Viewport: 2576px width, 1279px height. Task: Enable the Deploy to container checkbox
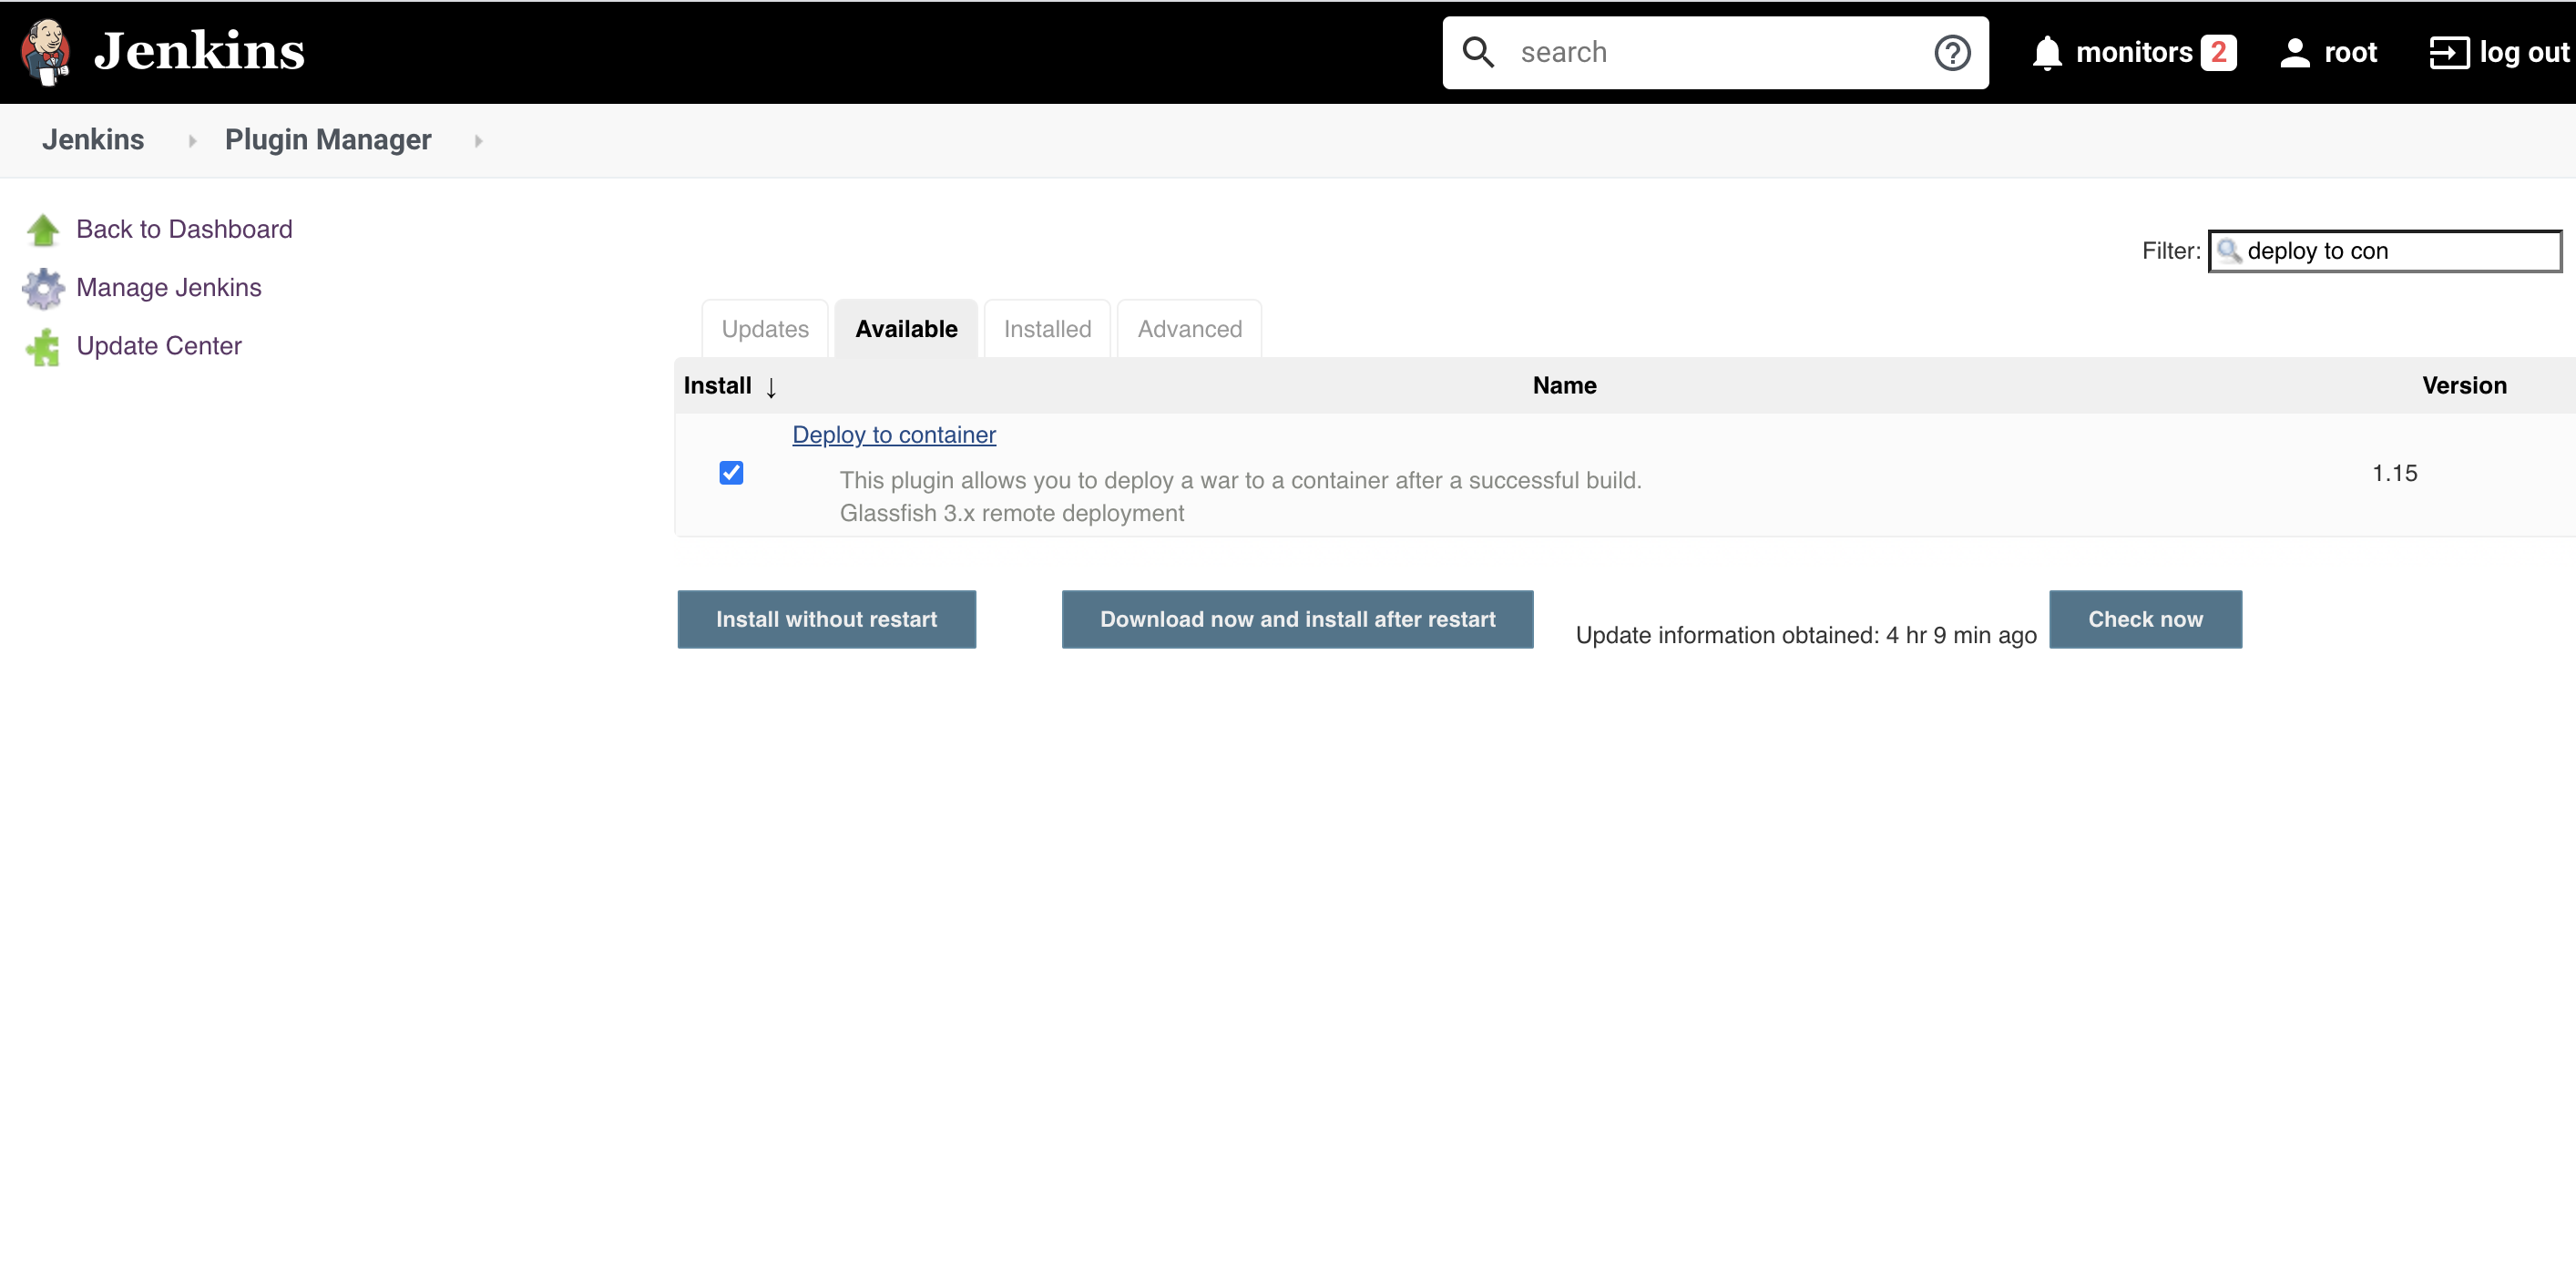coord(731,474)
